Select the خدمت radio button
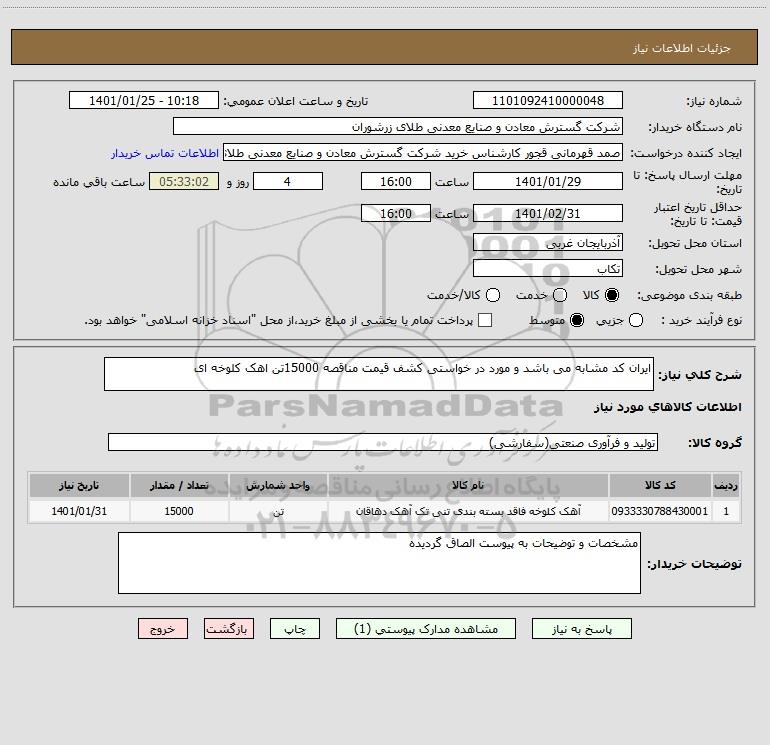This screenshot has height=745, width=770. tap(560, 295)
